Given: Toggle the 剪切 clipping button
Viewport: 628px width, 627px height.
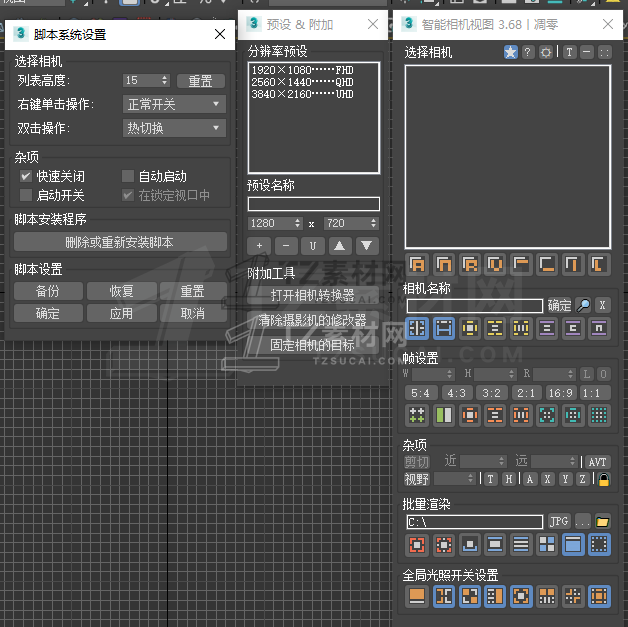Looking at the screenshot, I should 417,462.
